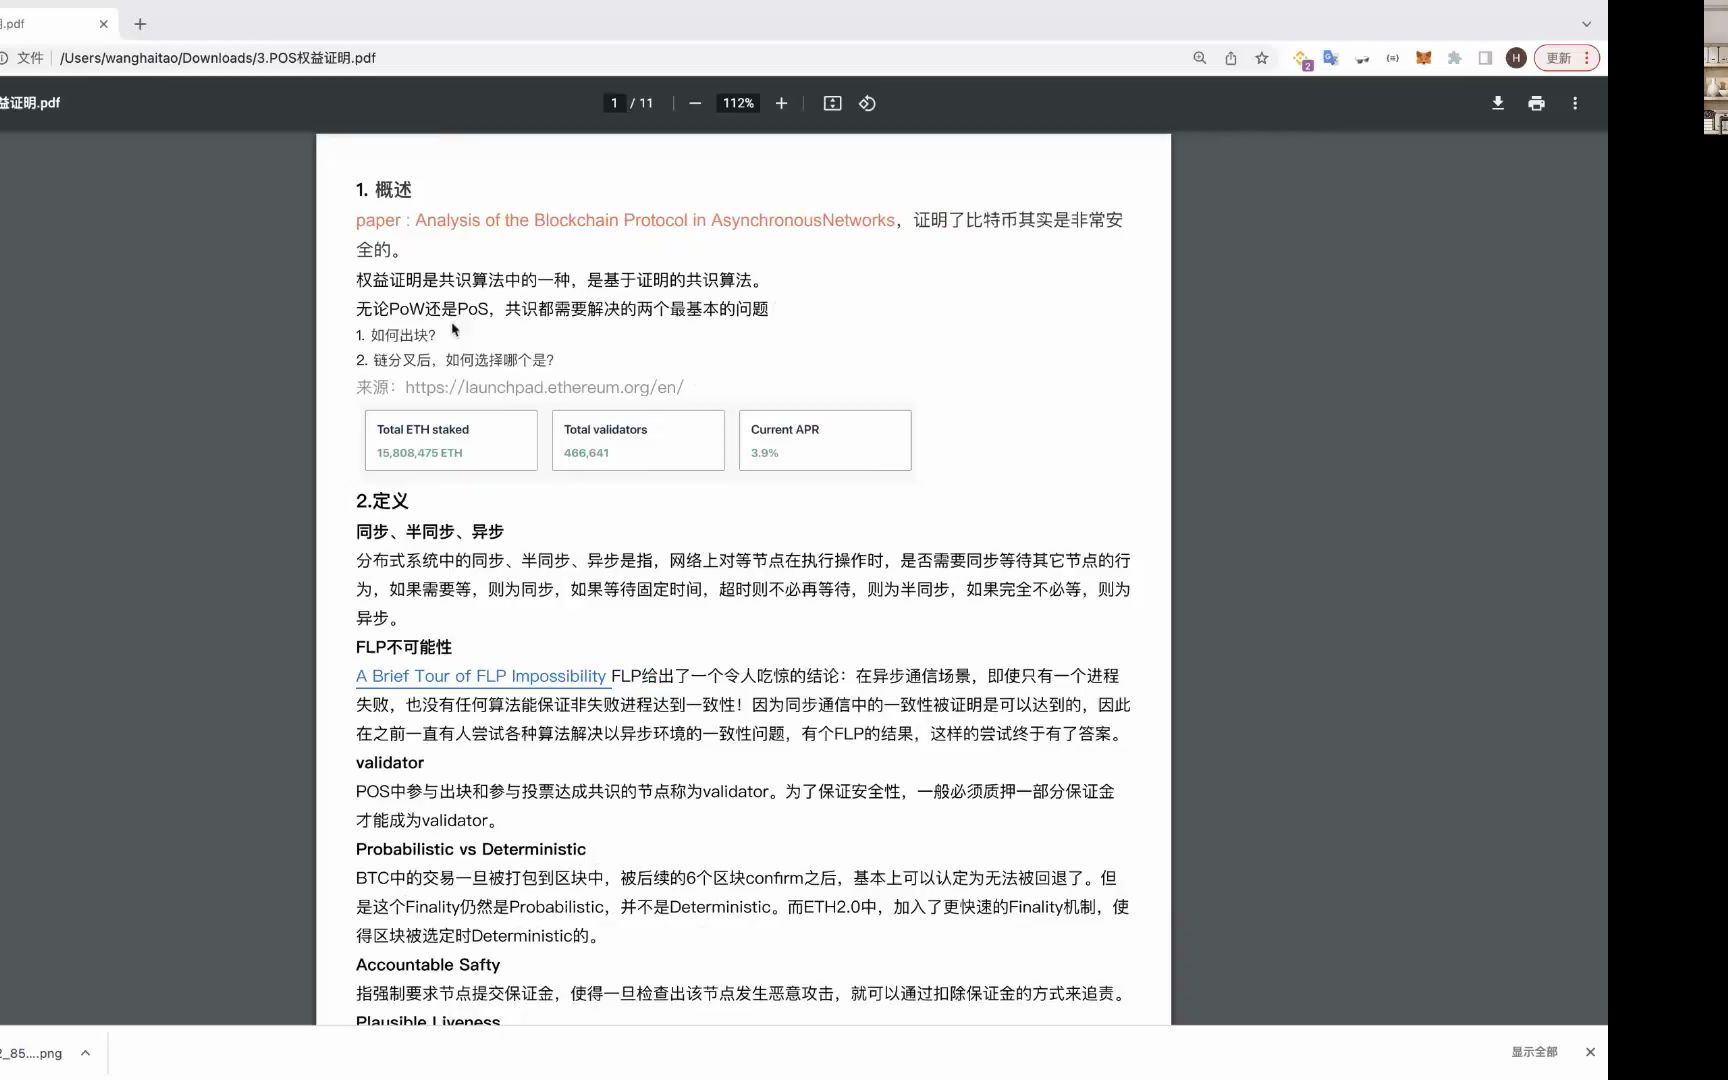This screenshot has height=1080, width=1728.
Task: Click the Current APR card
Action: pyautogui.click(x=825, y=440)
